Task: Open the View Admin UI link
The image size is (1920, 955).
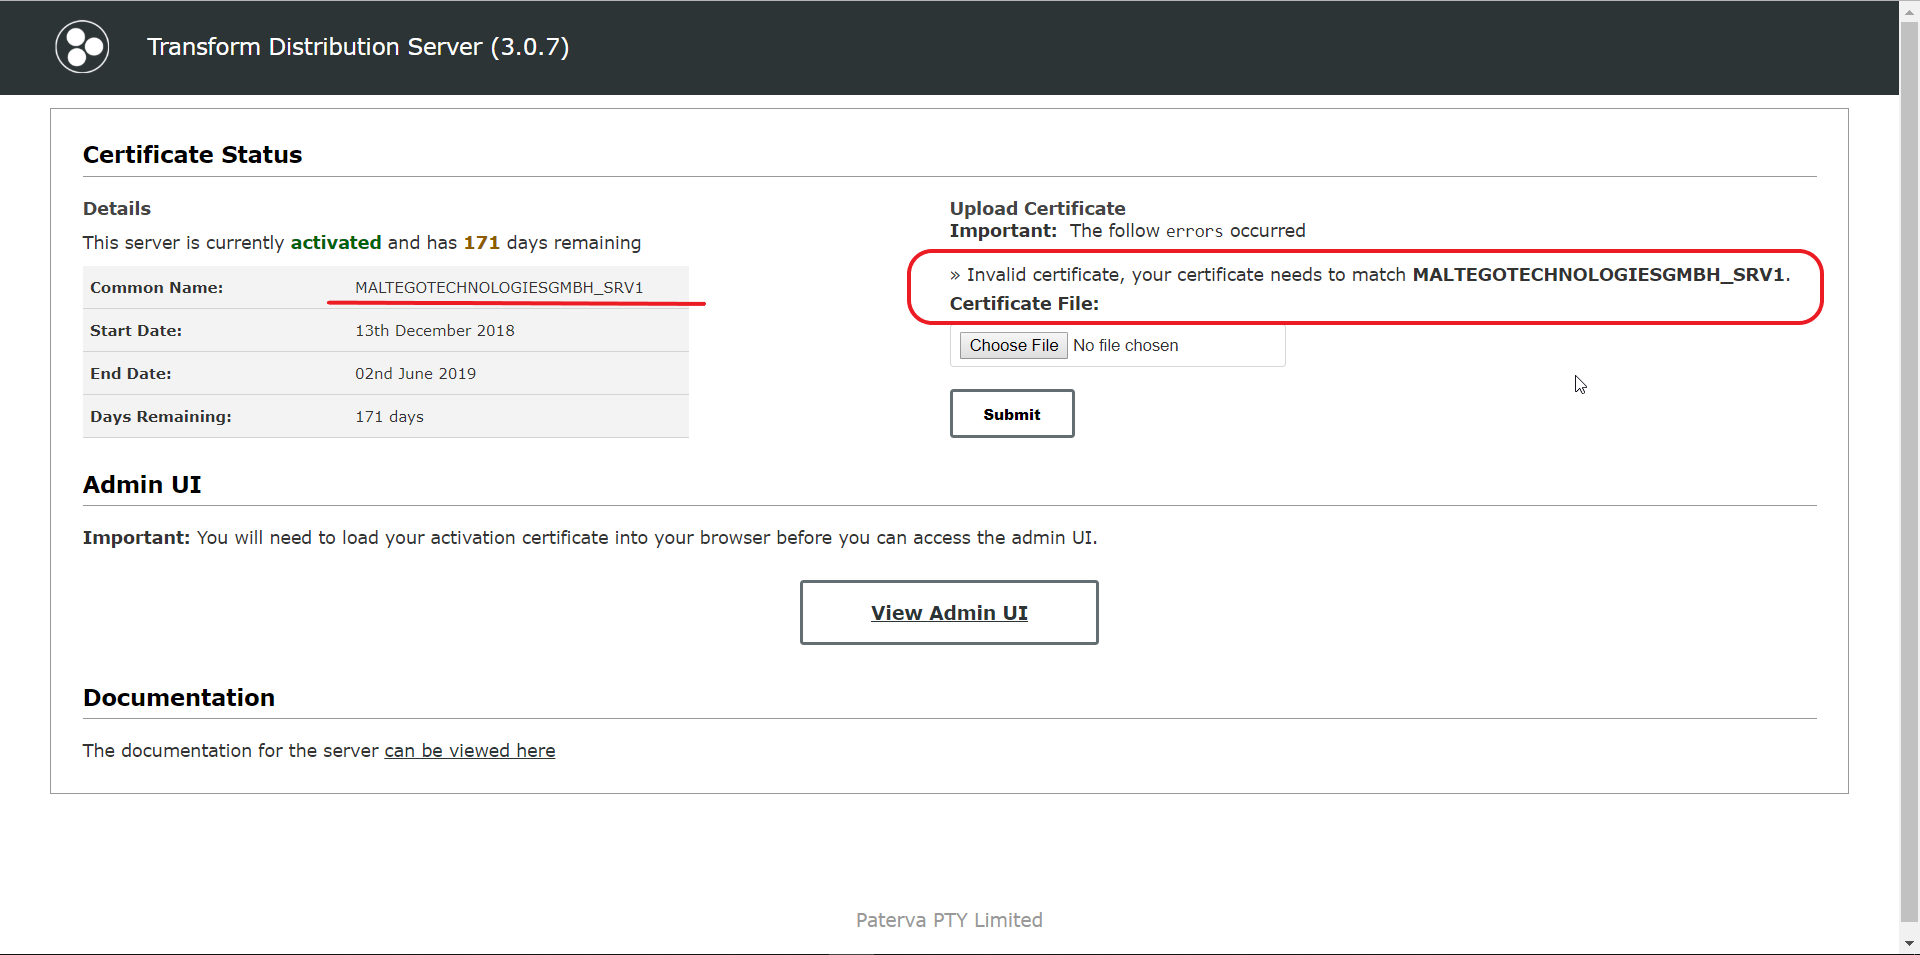Action: click(x=949, y=613)
